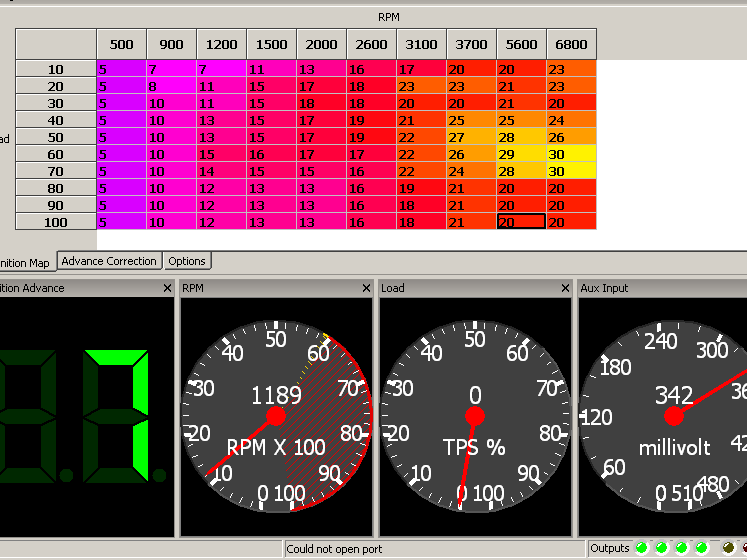Click the dark olive status indicator LED

click(729, 548)
